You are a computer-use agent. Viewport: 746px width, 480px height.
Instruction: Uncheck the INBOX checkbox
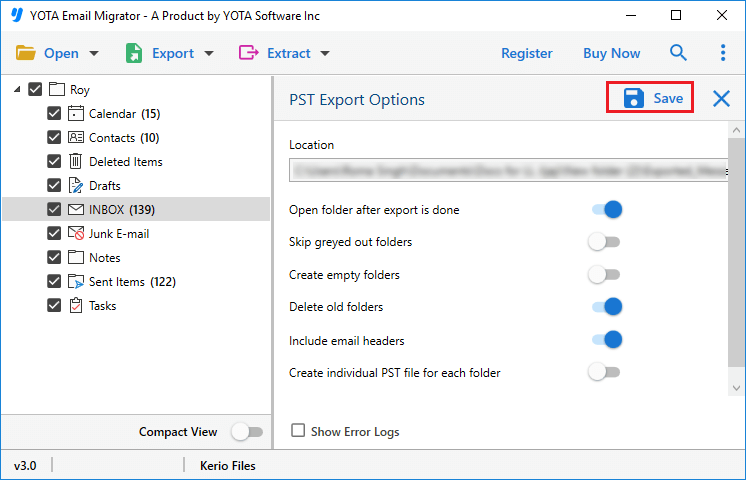(54, 209)
